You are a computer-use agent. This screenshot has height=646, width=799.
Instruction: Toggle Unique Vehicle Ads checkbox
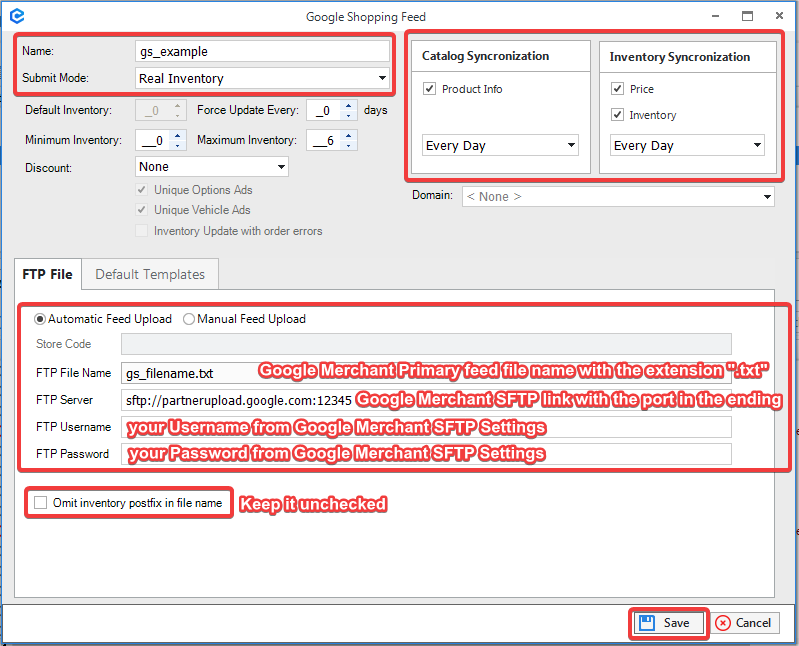[142, 210]
